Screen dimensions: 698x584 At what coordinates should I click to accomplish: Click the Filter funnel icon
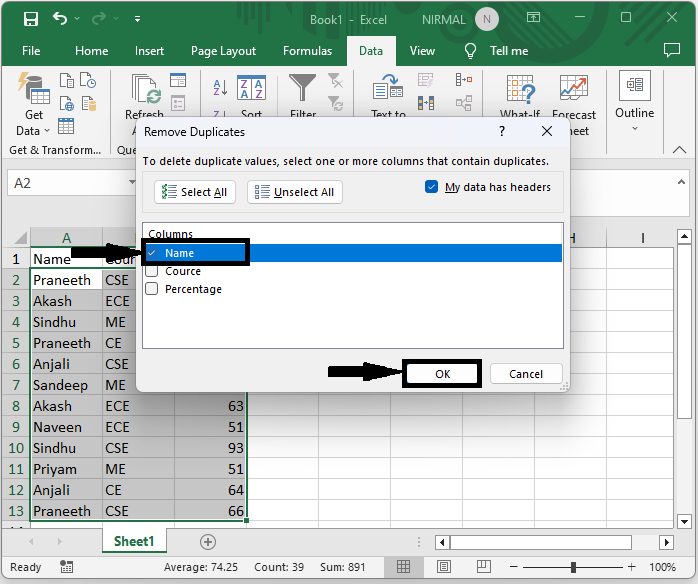point(302,89)
